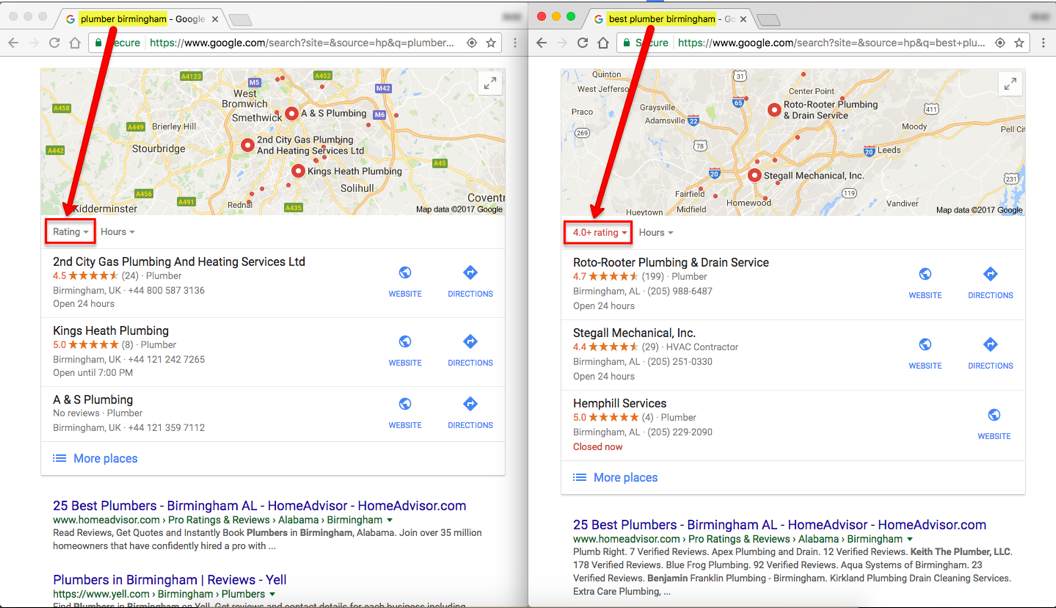This screenshot has width=1056, height=608.
Task: Bookmark page with star in right browser
Action: pos(1019,42)
